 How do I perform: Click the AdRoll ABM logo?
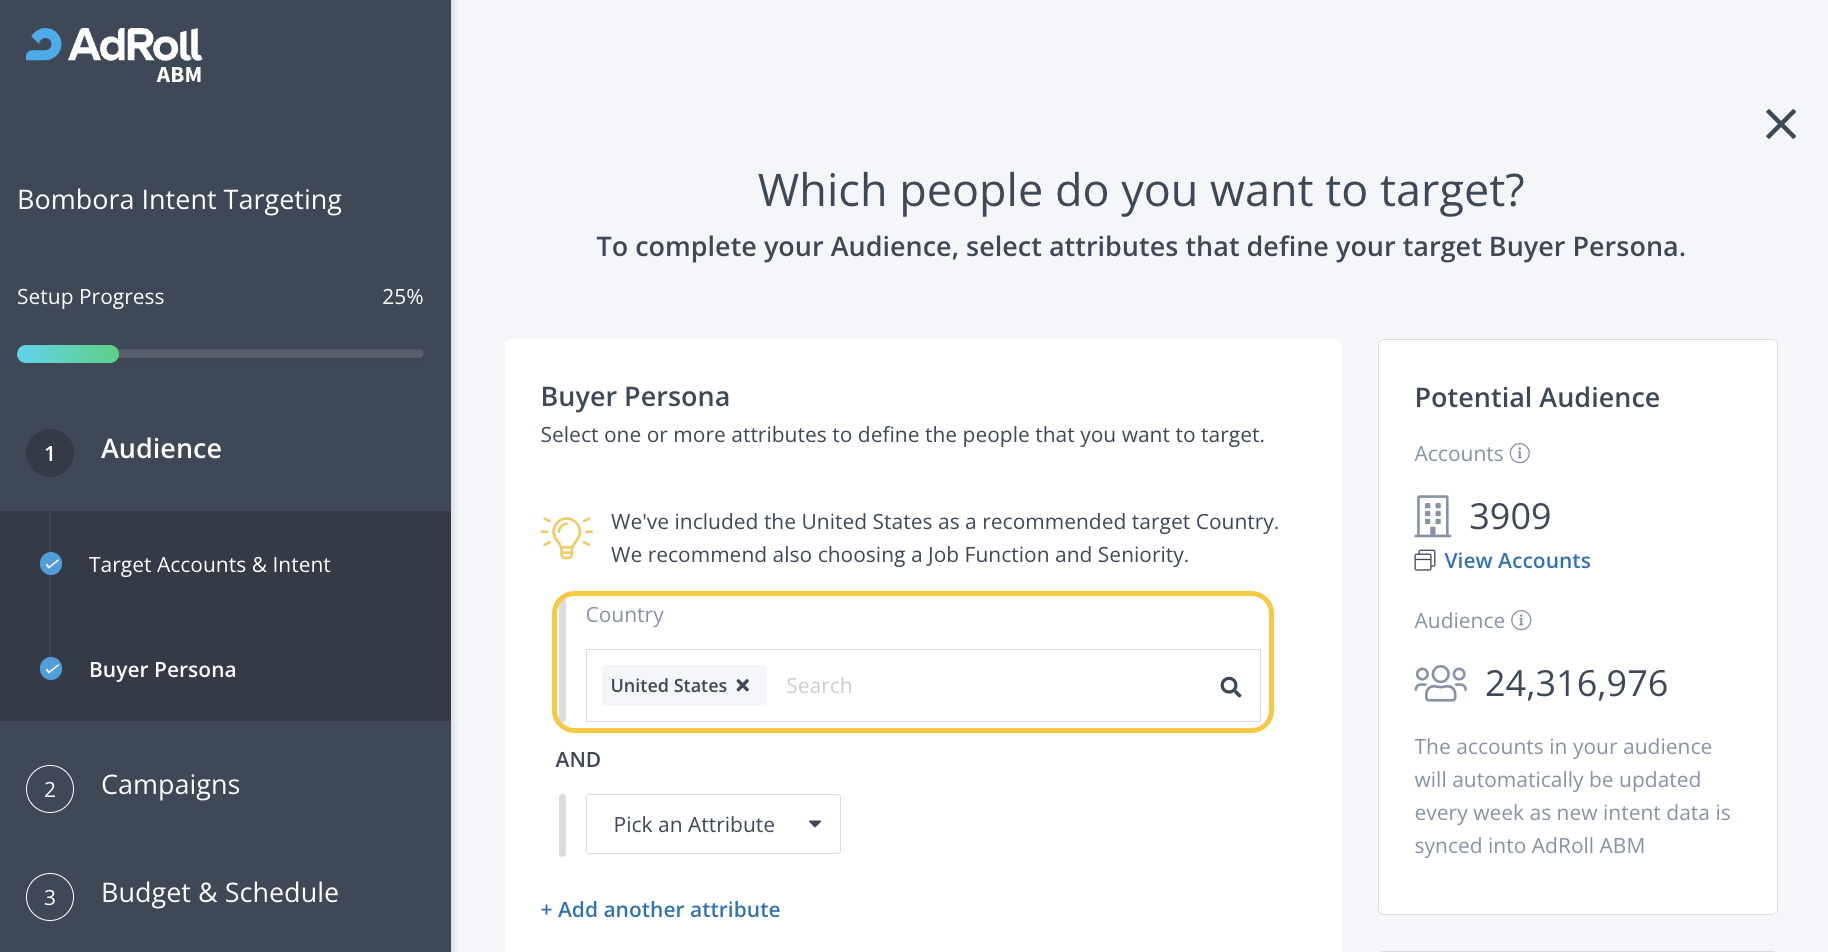[114, 54]
